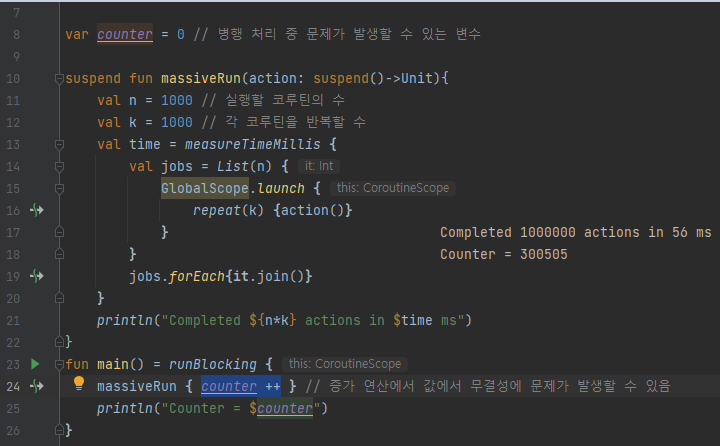Click the CoroutineScope hint after launch

(x=393, y=188)
